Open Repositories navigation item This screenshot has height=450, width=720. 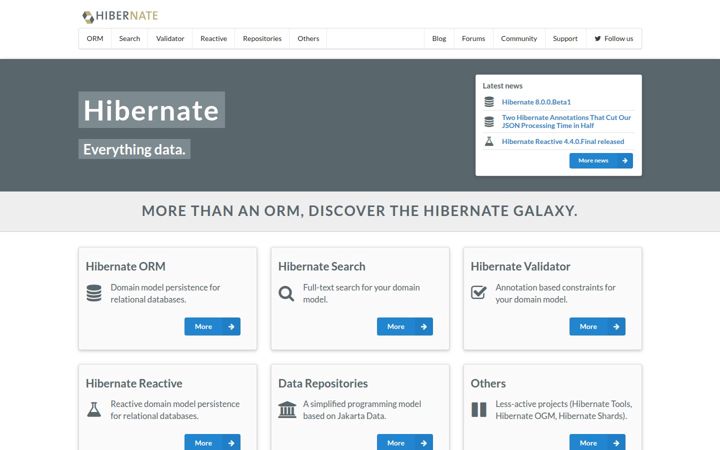(262, 39)
